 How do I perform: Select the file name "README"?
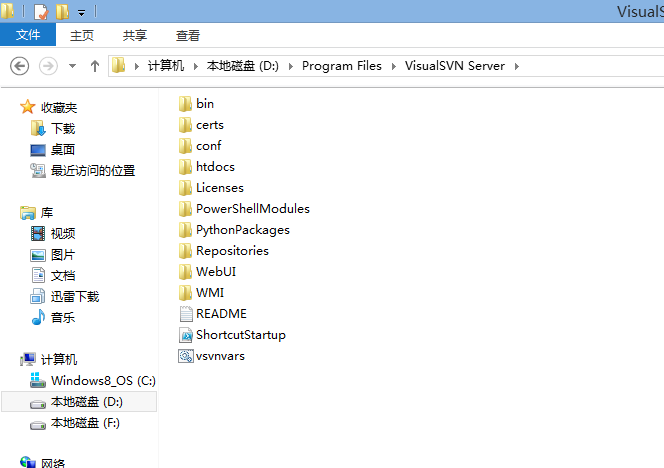(x=221, y=314)
